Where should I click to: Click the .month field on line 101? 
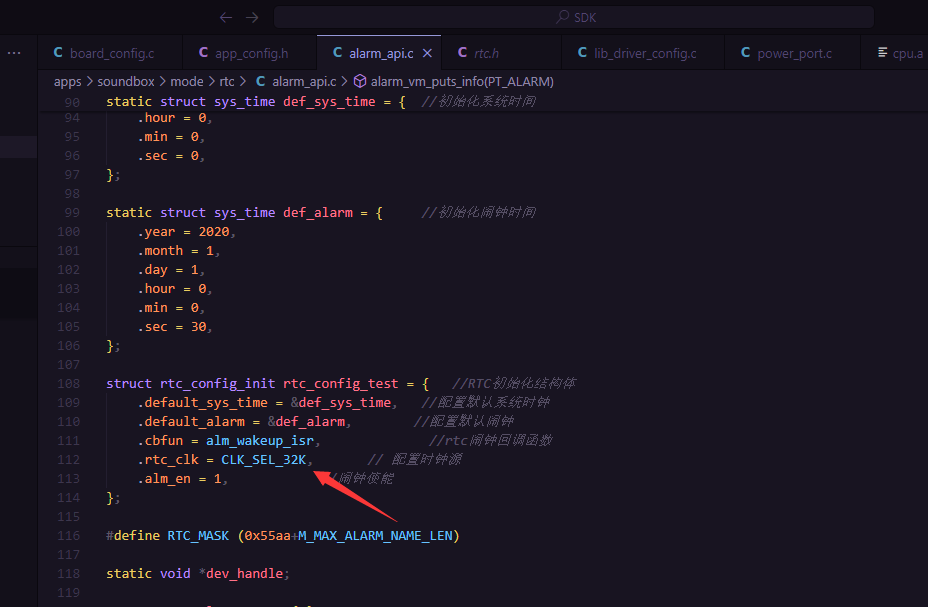160,251
